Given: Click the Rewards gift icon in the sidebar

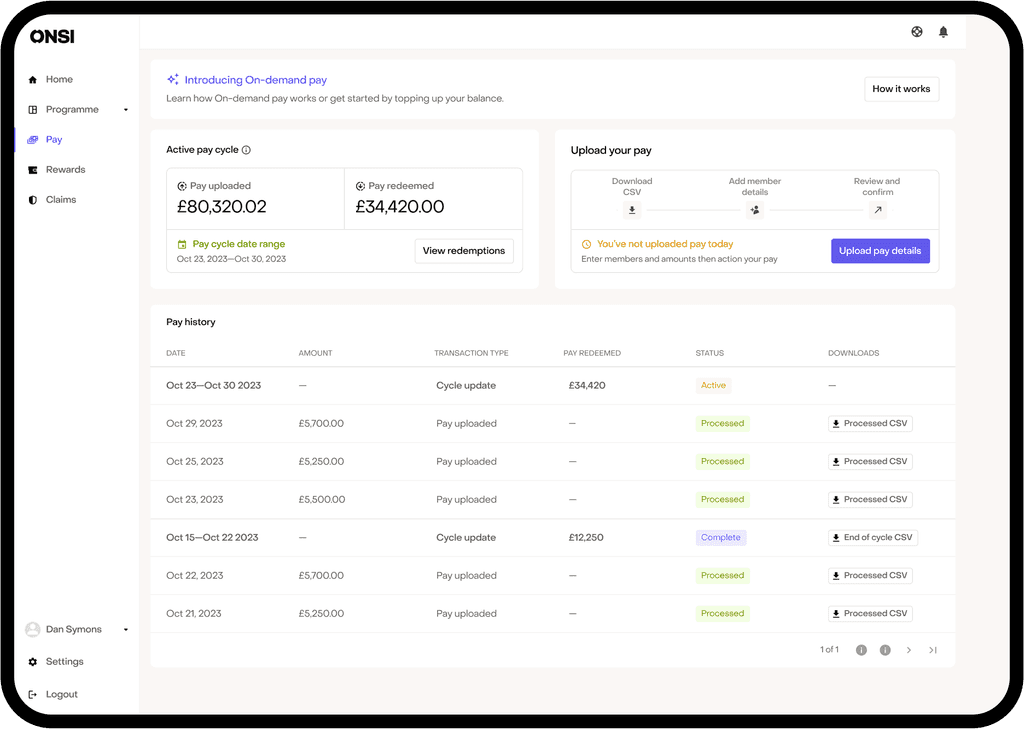Looking at the screenshot, I should [x=33, y=169].
